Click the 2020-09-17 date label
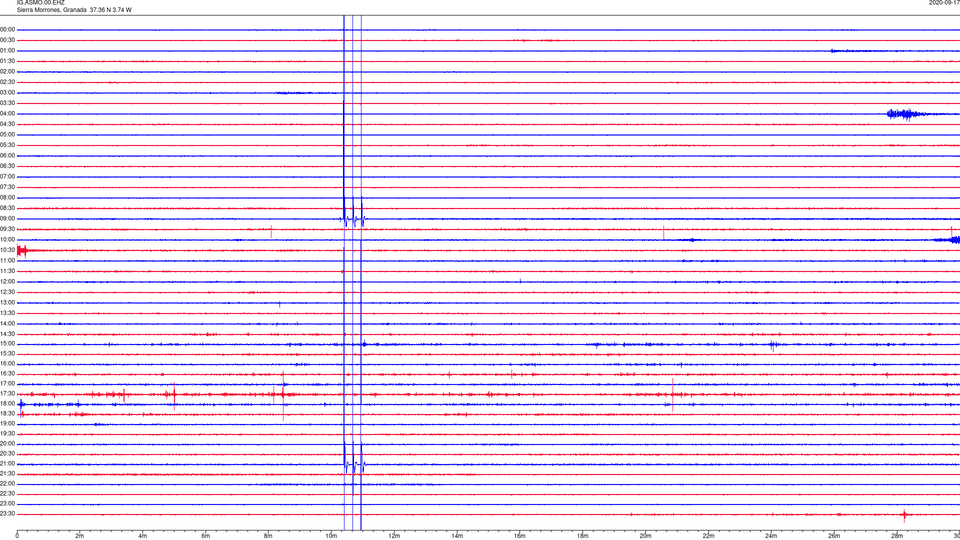The height and width of the screenshot is (540, 960). click(x=944, y=3)
